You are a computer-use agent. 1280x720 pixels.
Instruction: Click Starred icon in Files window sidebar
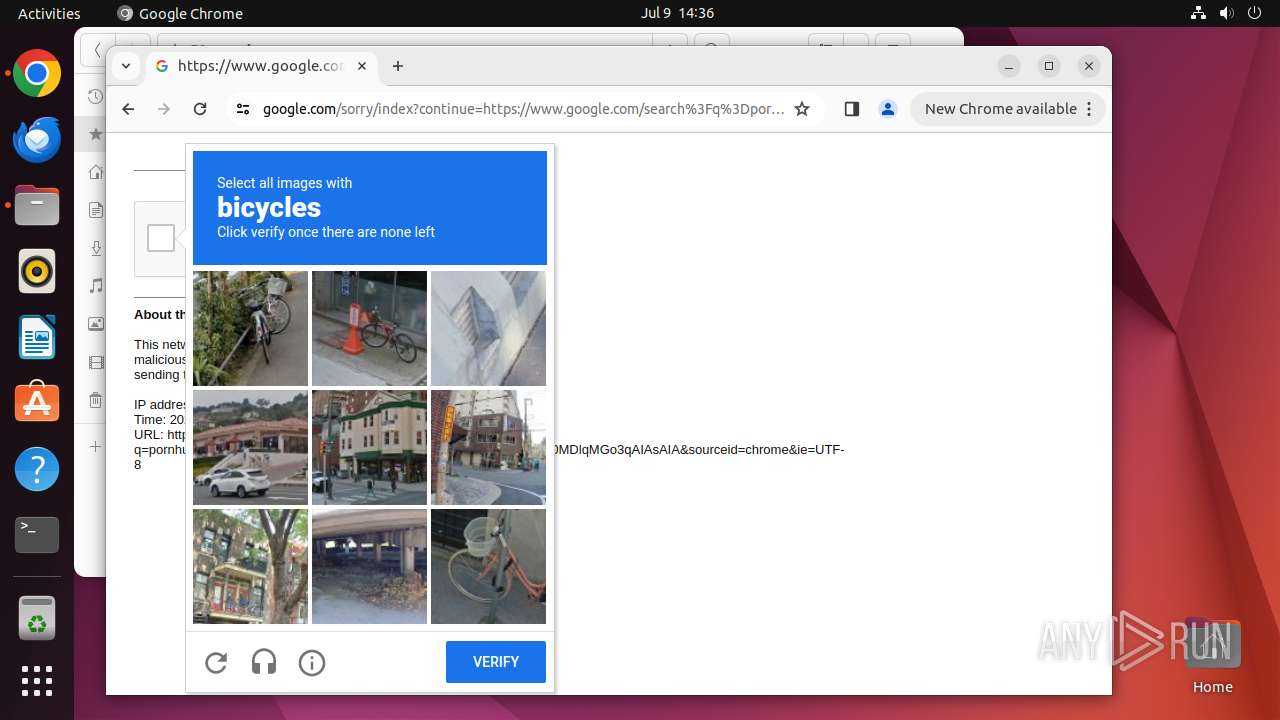95,133
